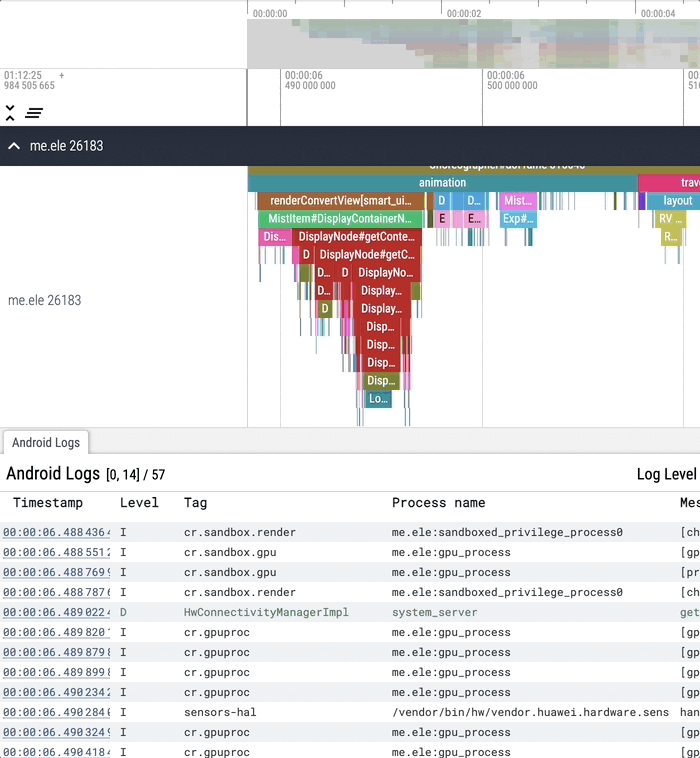
Task: Select the animation slice in the trace
Action: tap(442, 183)
